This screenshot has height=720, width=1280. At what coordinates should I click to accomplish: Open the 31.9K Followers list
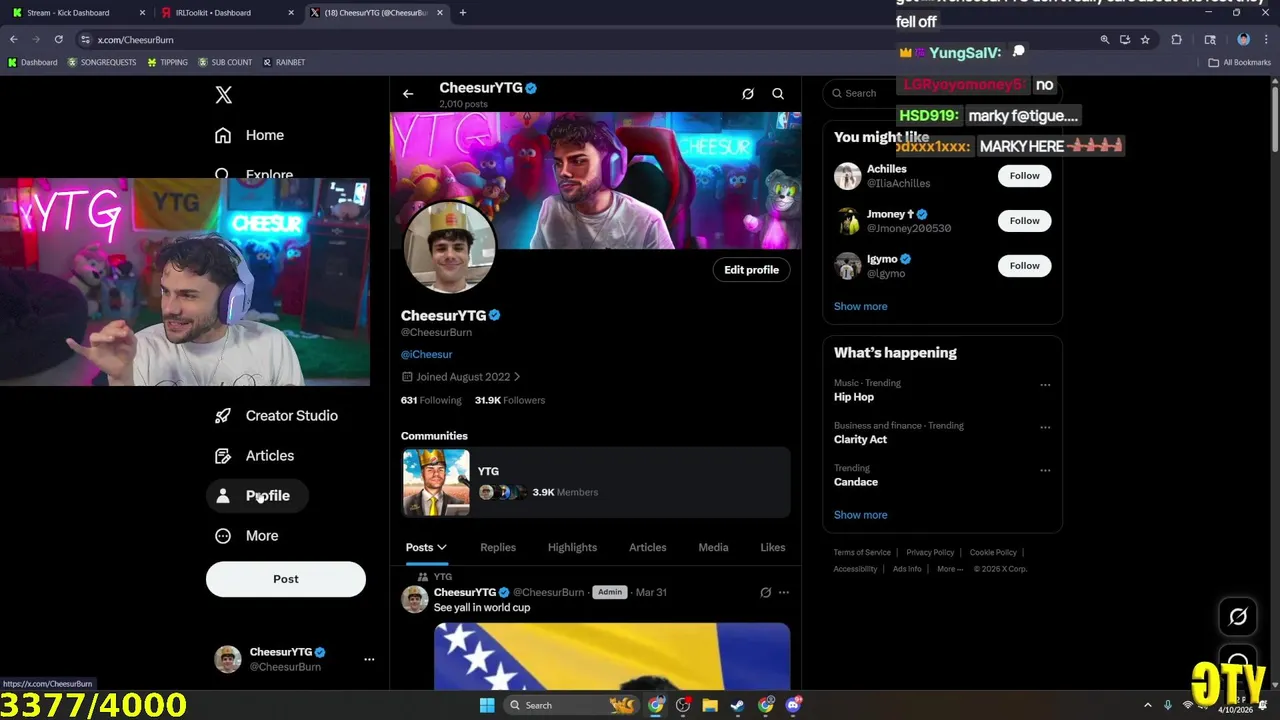510,400
